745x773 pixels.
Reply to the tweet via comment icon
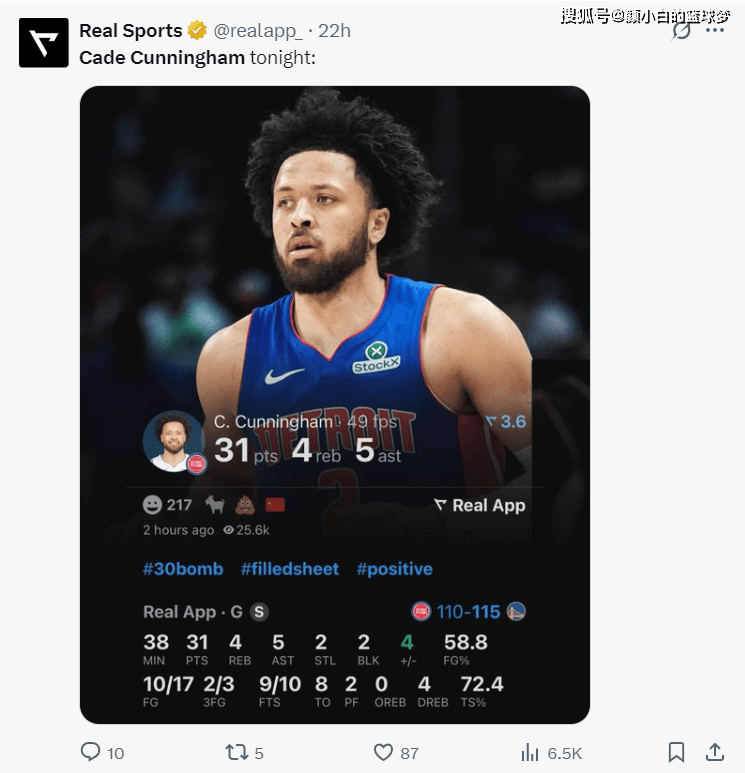(x=91, y=752)
